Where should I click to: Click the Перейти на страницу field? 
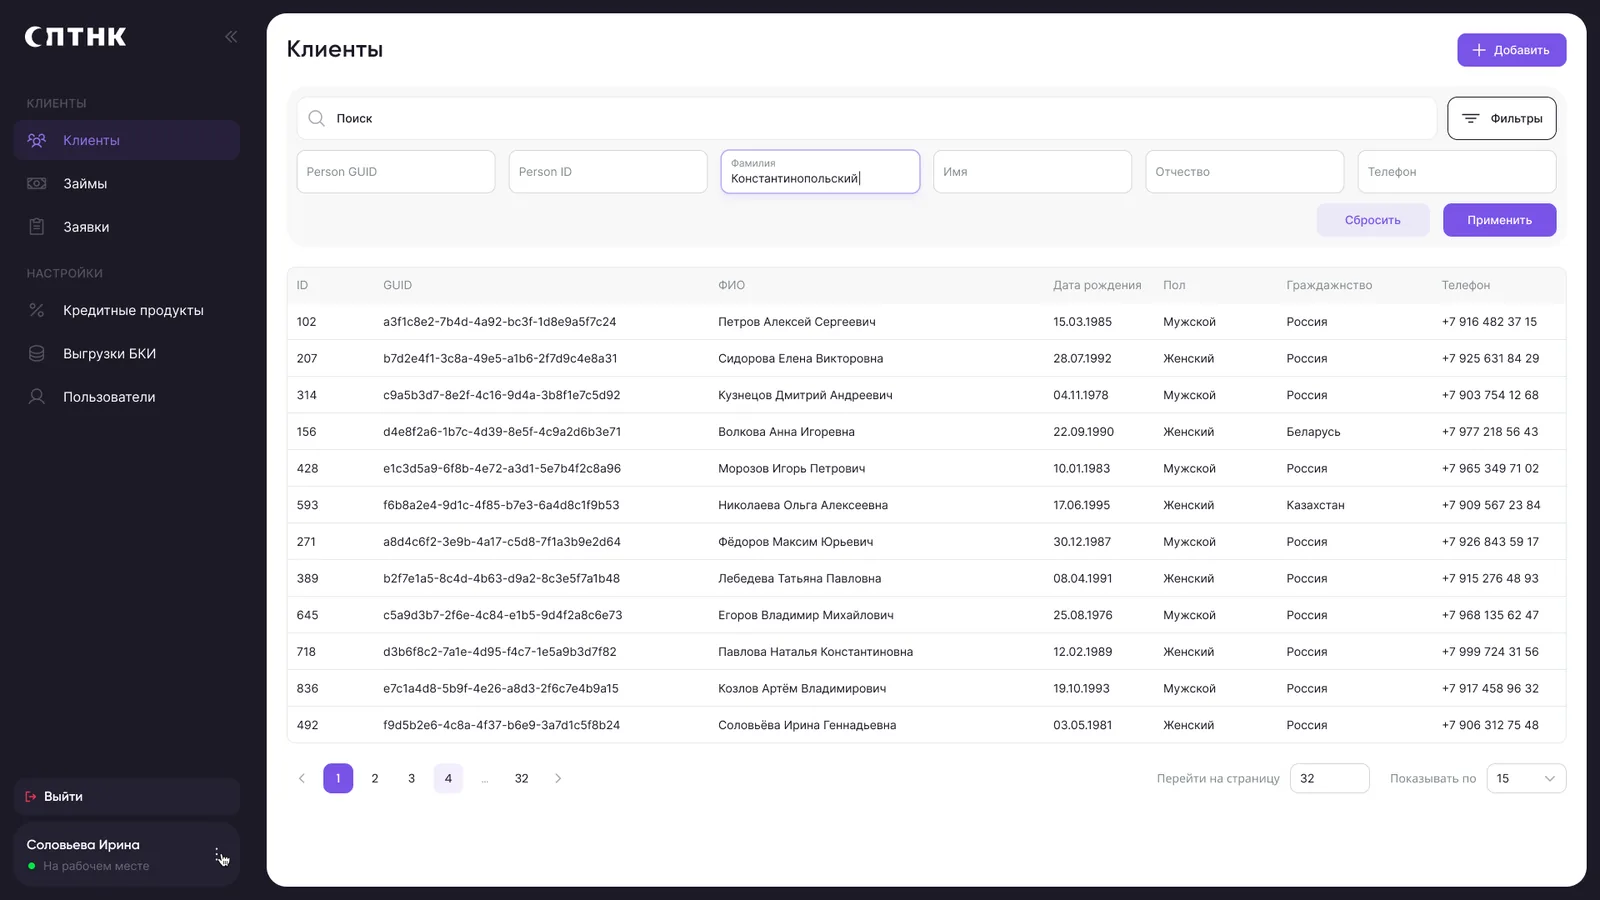[x=1329, y=778]
